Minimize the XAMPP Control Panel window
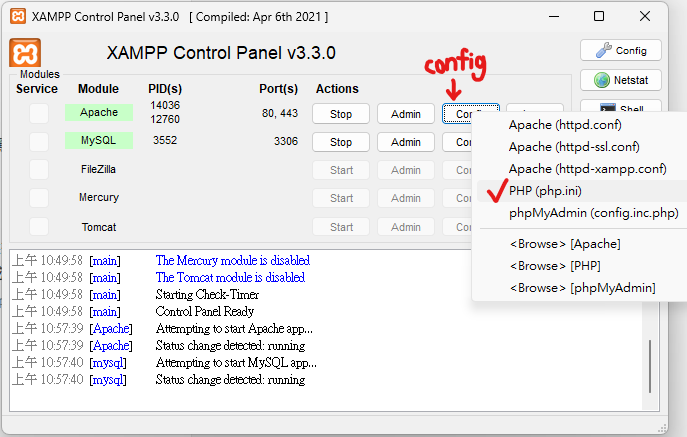 554,16
